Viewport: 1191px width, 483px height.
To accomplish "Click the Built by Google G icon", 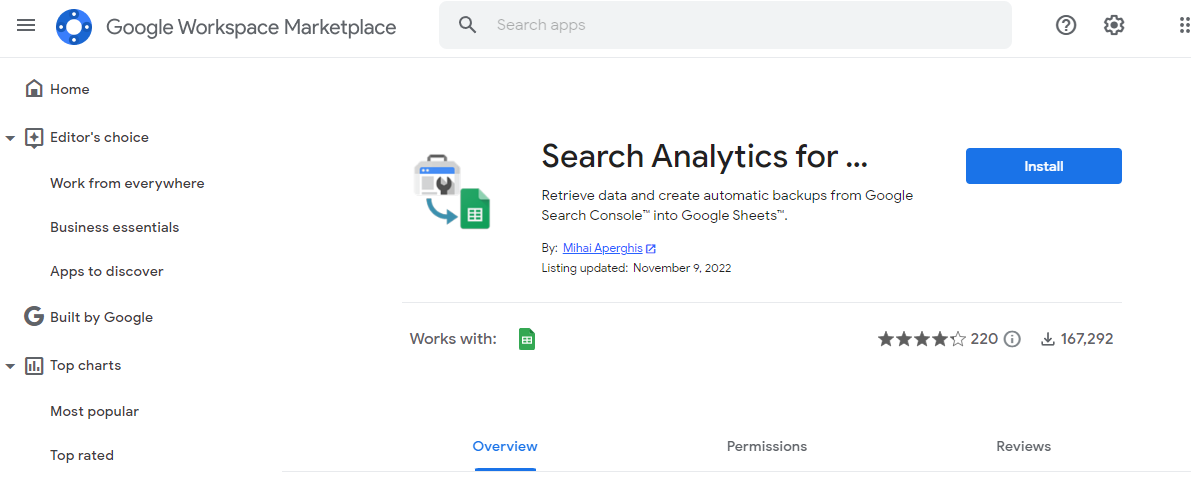I will pos(33,317).
